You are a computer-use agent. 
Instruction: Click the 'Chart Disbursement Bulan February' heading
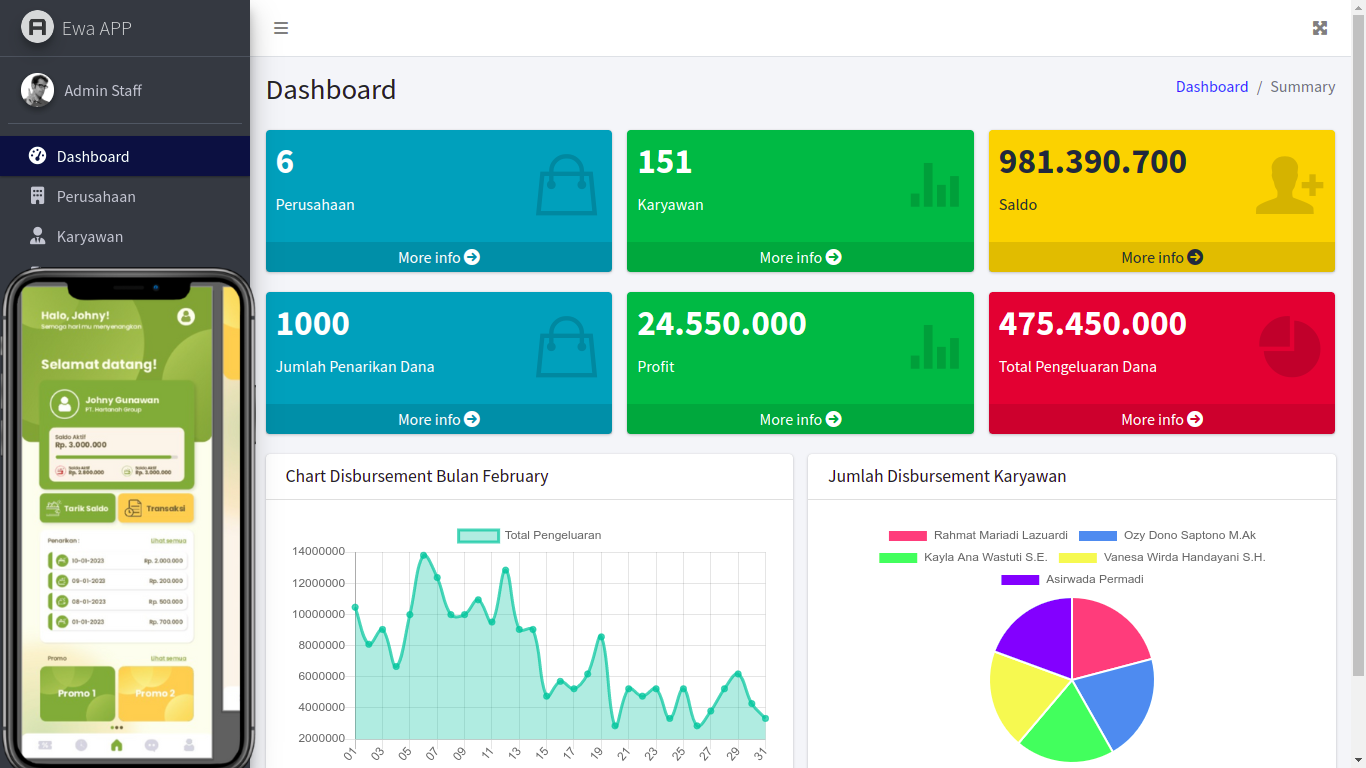point(417,476)
